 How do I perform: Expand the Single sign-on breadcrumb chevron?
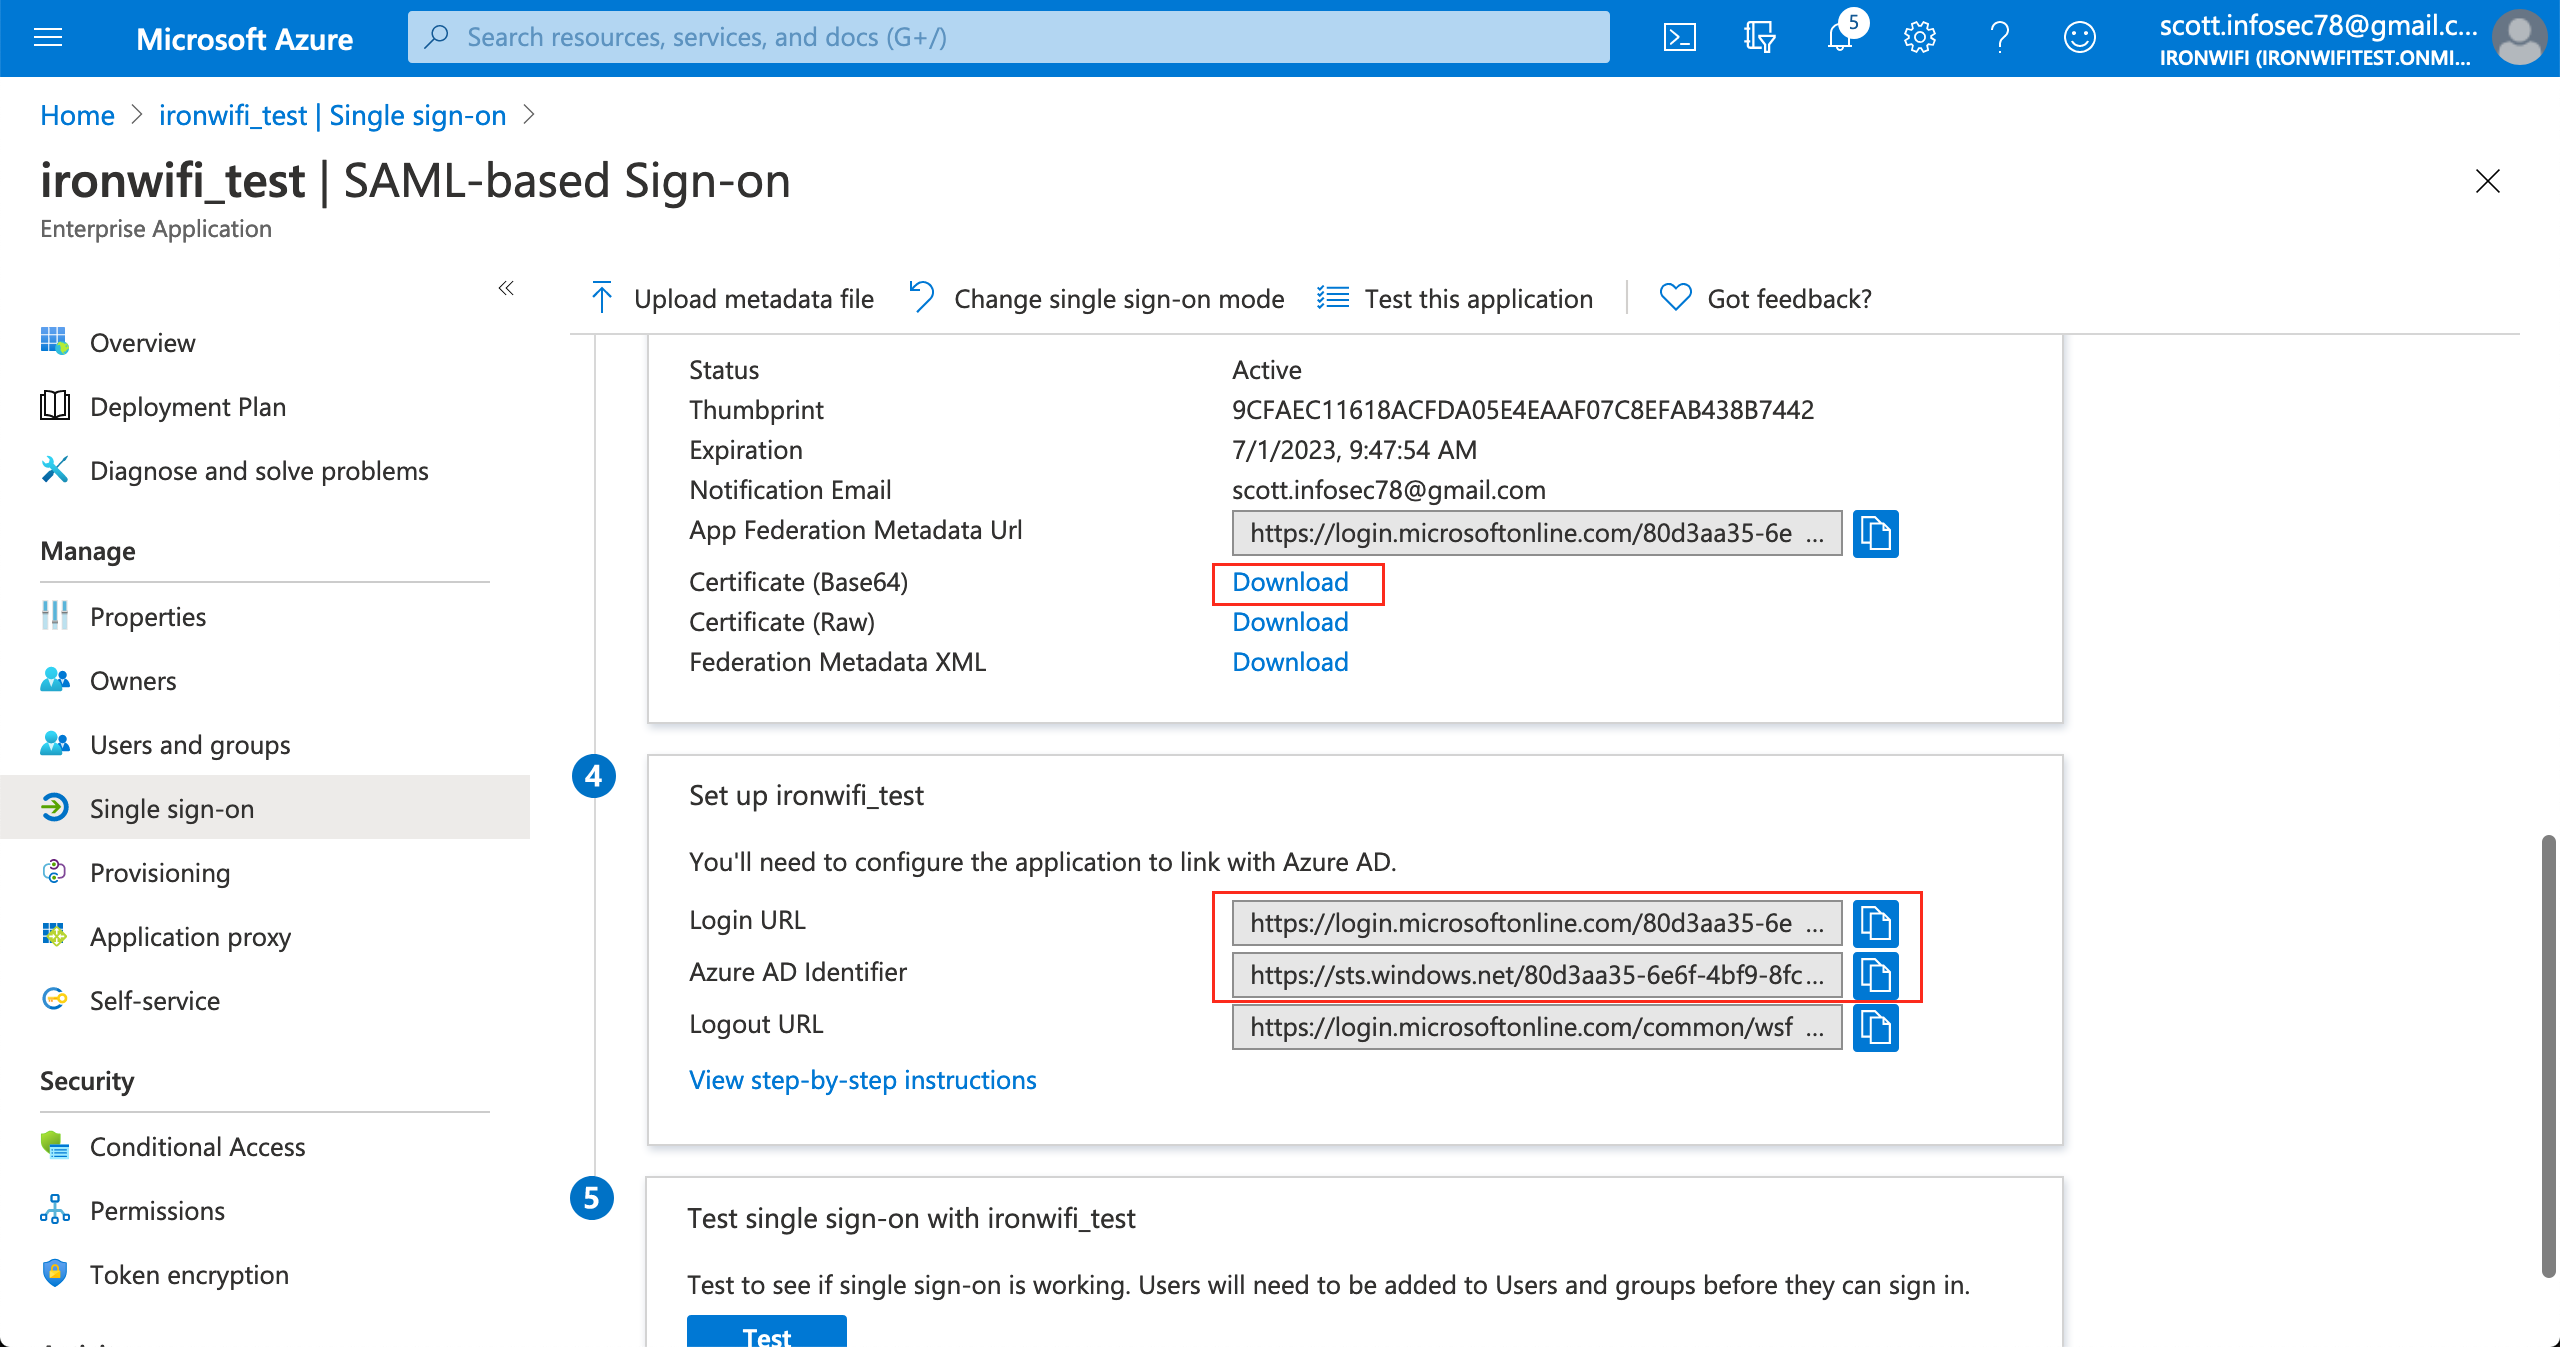click(530, 115)
